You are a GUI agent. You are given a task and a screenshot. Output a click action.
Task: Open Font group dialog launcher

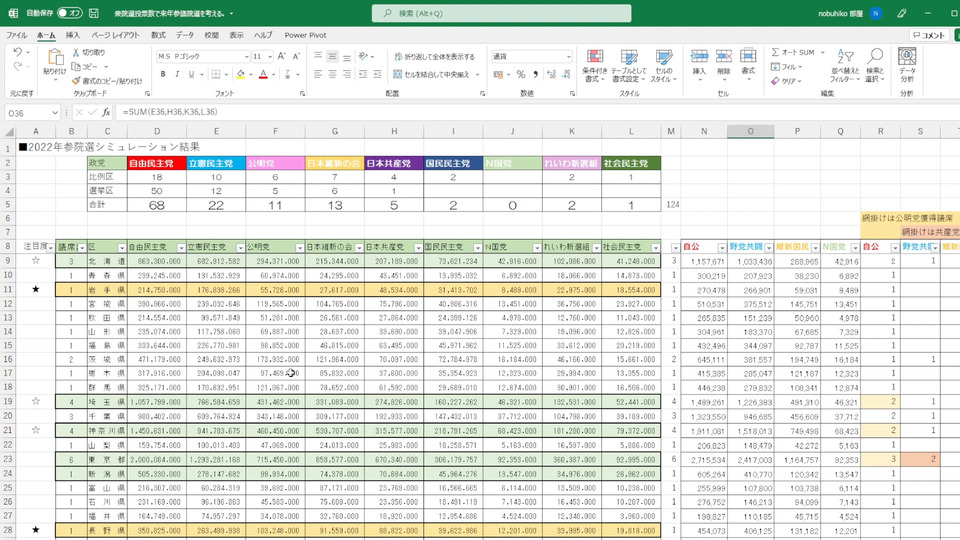coord(302,94)
